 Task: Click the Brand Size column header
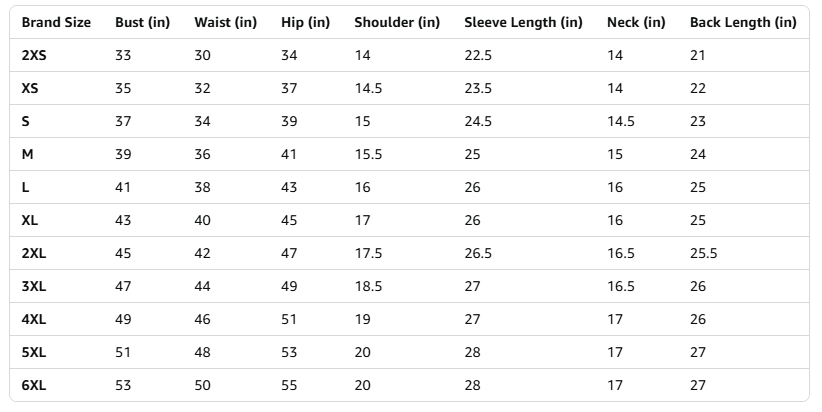click(x=57, y=22)
